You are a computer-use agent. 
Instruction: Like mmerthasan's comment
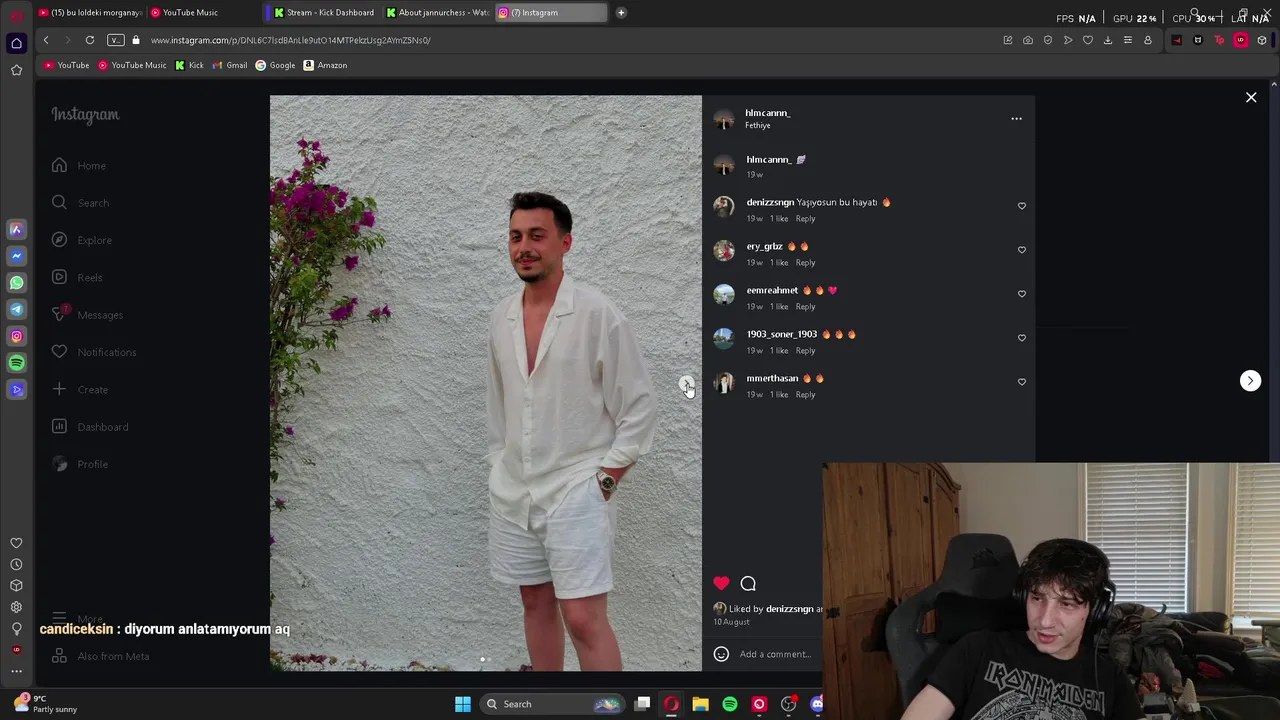point(1021,382)
